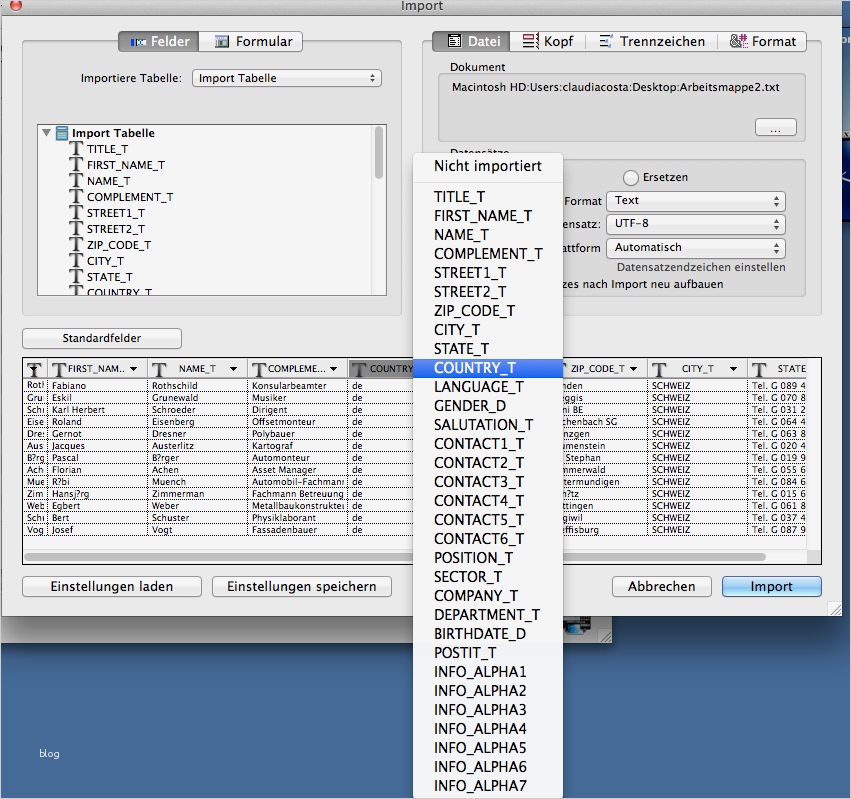Close the Import dialog with red button
Viewport: 851px width, 799px height.
[16, 5]
